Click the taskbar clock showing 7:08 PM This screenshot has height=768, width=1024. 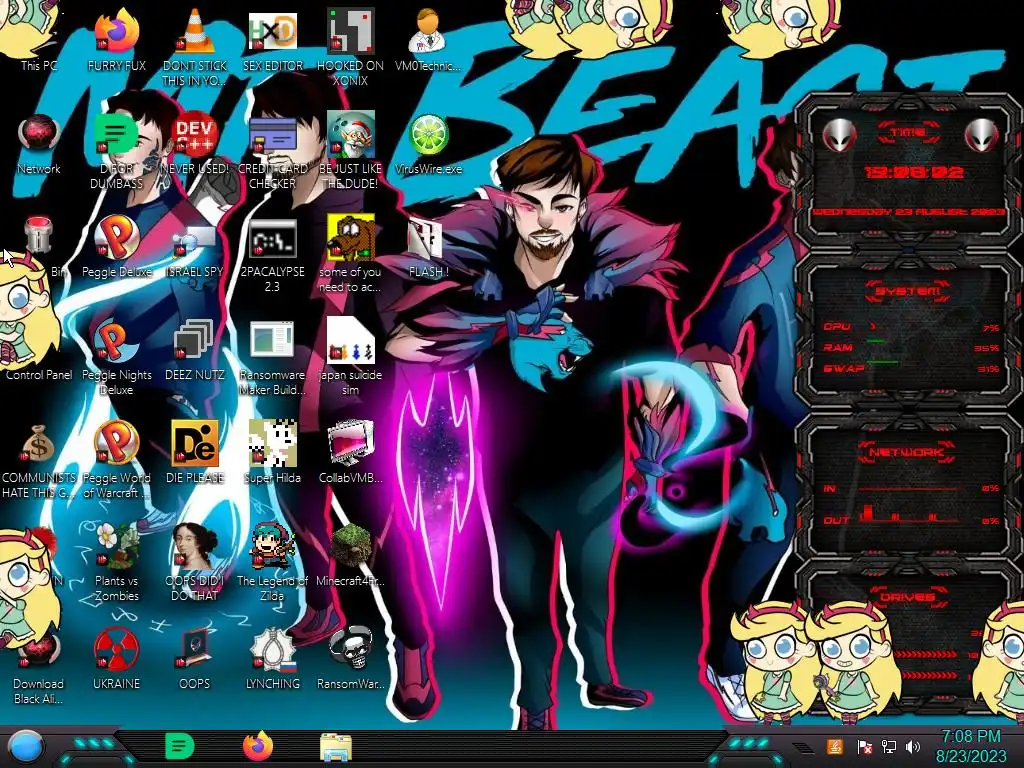[x=970, y=746]
